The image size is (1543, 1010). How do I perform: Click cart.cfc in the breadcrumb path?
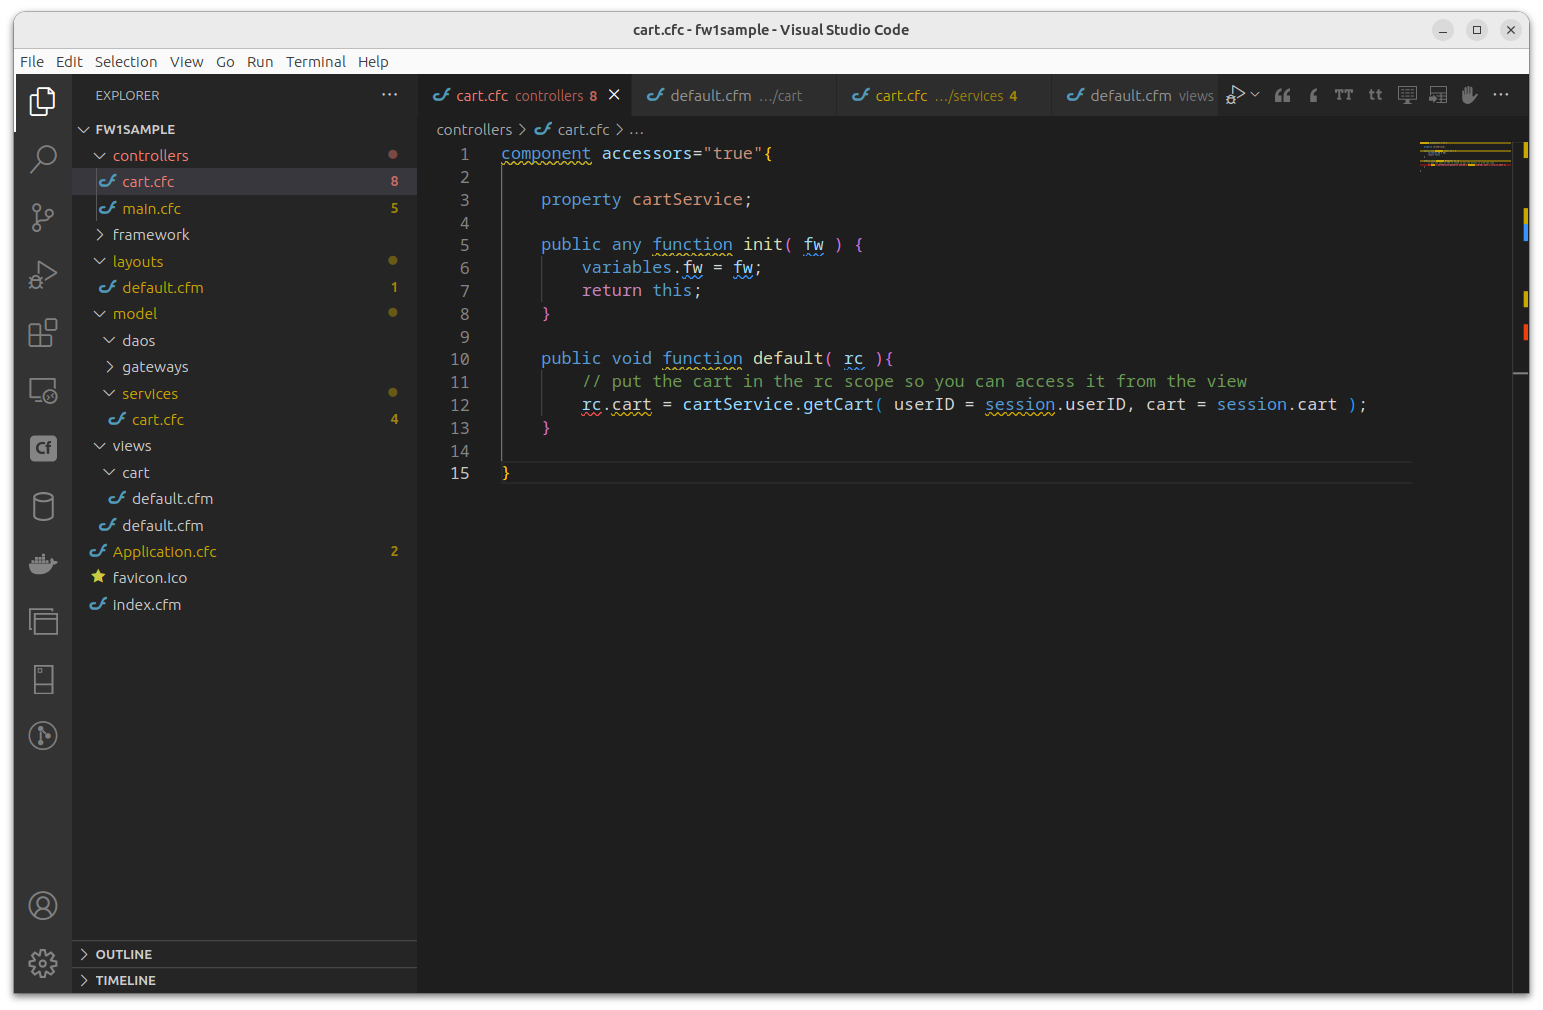[x=583, y=130]
